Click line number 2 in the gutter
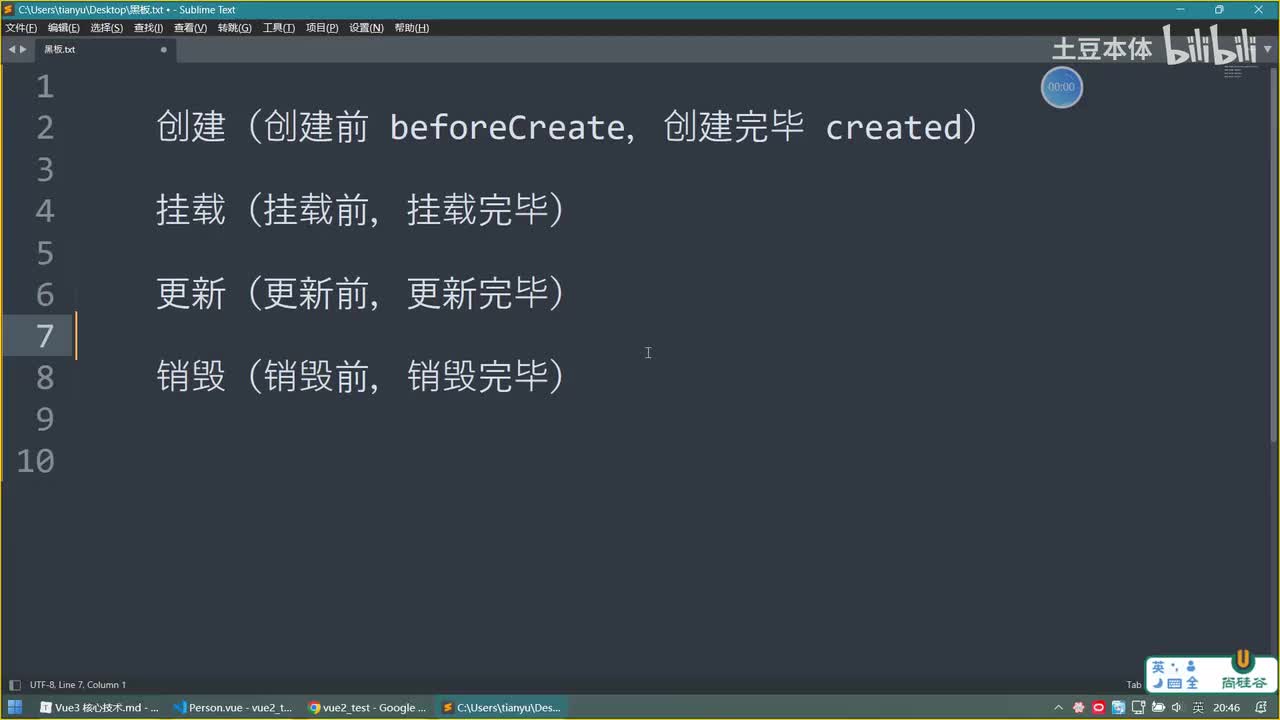This screenshot has width=1280, height=720. click(45, 128)
